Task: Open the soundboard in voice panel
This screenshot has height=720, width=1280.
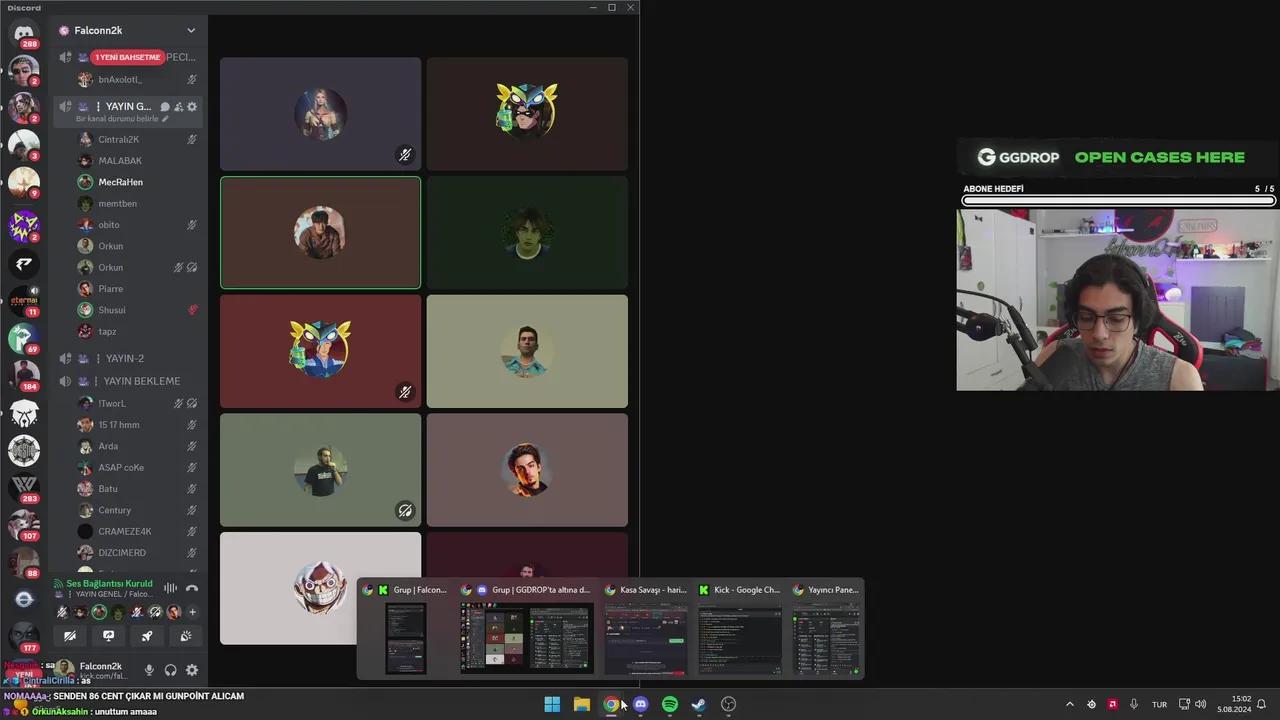Action: pos(186,636)
